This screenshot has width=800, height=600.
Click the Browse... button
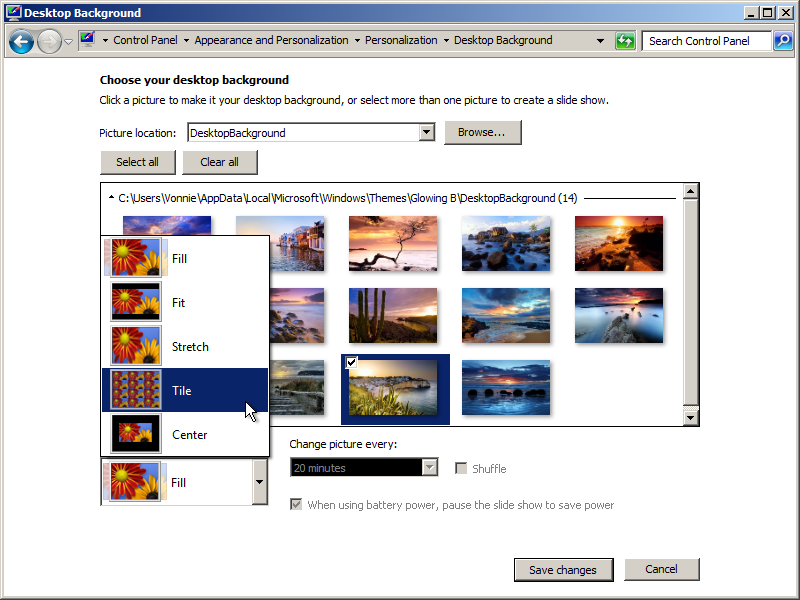point(483,132)
